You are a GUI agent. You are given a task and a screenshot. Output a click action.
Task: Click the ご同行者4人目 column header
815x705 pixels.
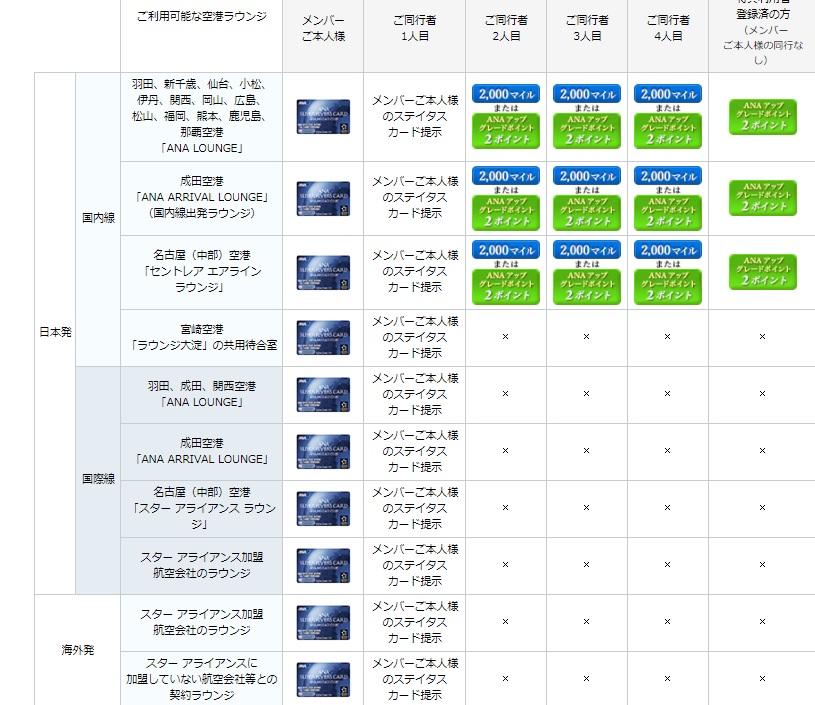pos(668,28)
